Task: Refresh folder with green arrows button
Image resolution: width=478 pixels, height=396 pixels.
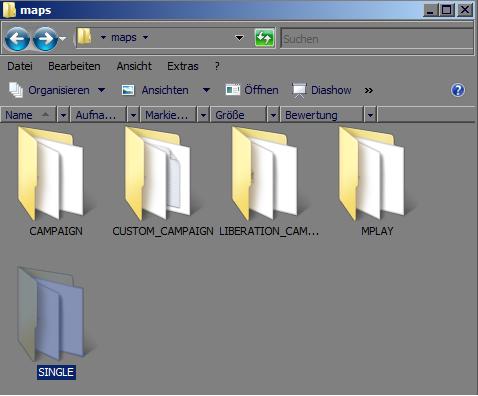Action: click(264, 38)
